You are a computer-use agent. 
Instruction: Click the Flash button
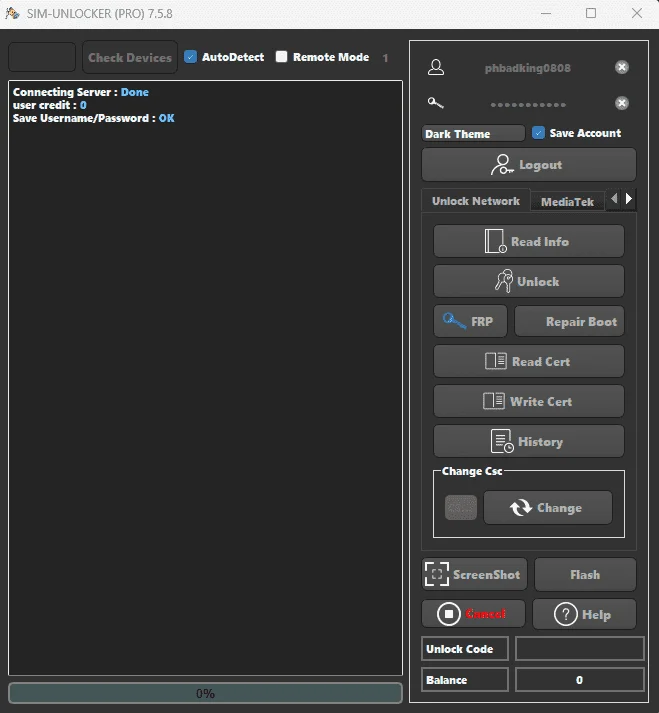click(x=585, y=574)
